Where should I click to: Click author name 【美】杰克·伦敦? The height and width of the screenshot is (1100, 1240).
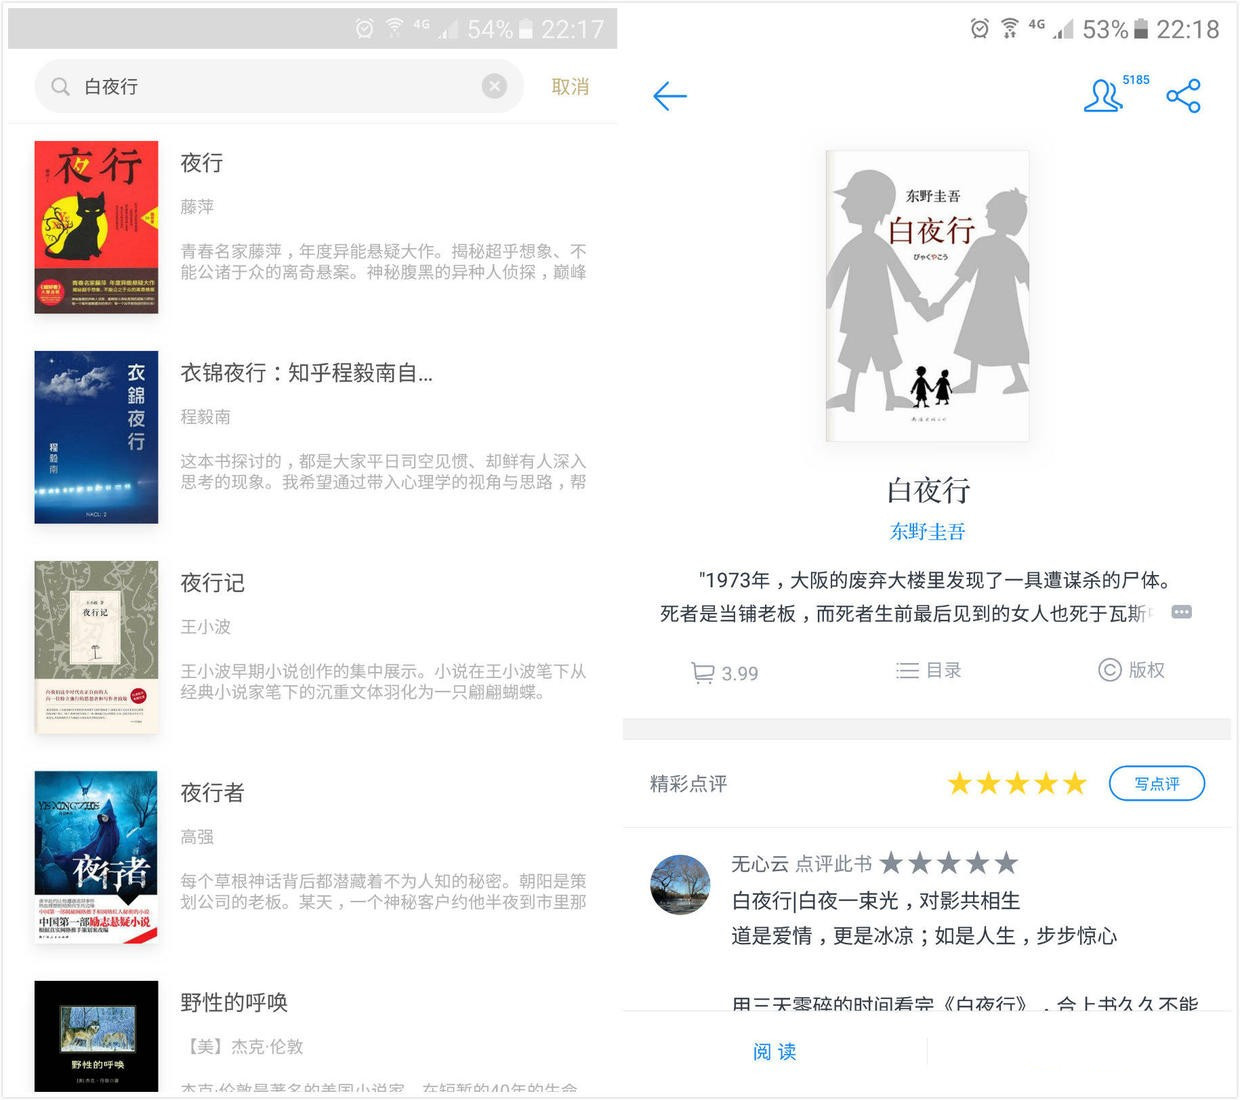(242, 1047)
